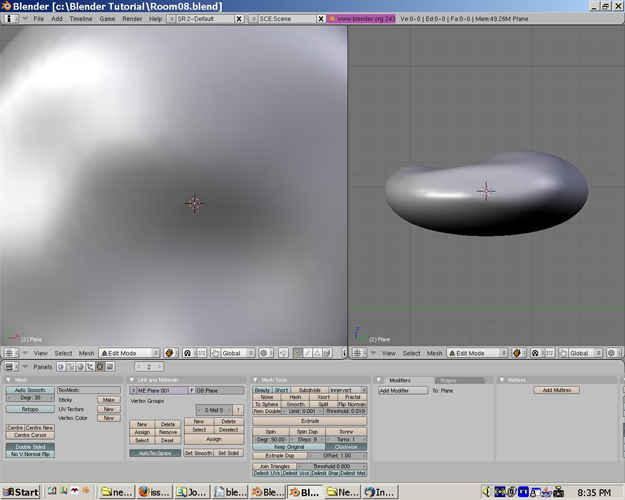The width and height of the screenshot is (625, 500).
Task: Click the ME:Plane.001 mesh name field
Action: 160,390
